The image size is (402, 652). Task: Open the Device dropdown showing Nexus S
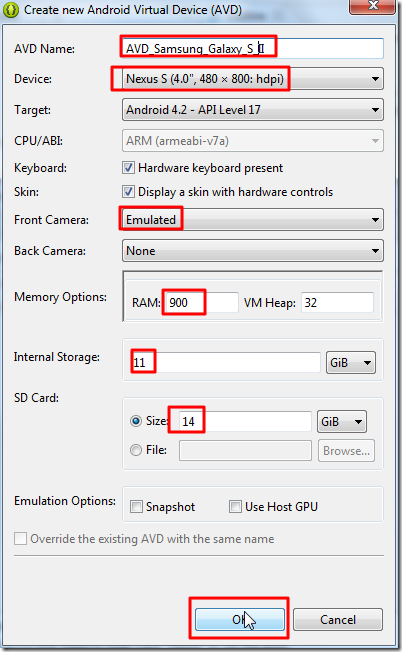click(253, 79)
